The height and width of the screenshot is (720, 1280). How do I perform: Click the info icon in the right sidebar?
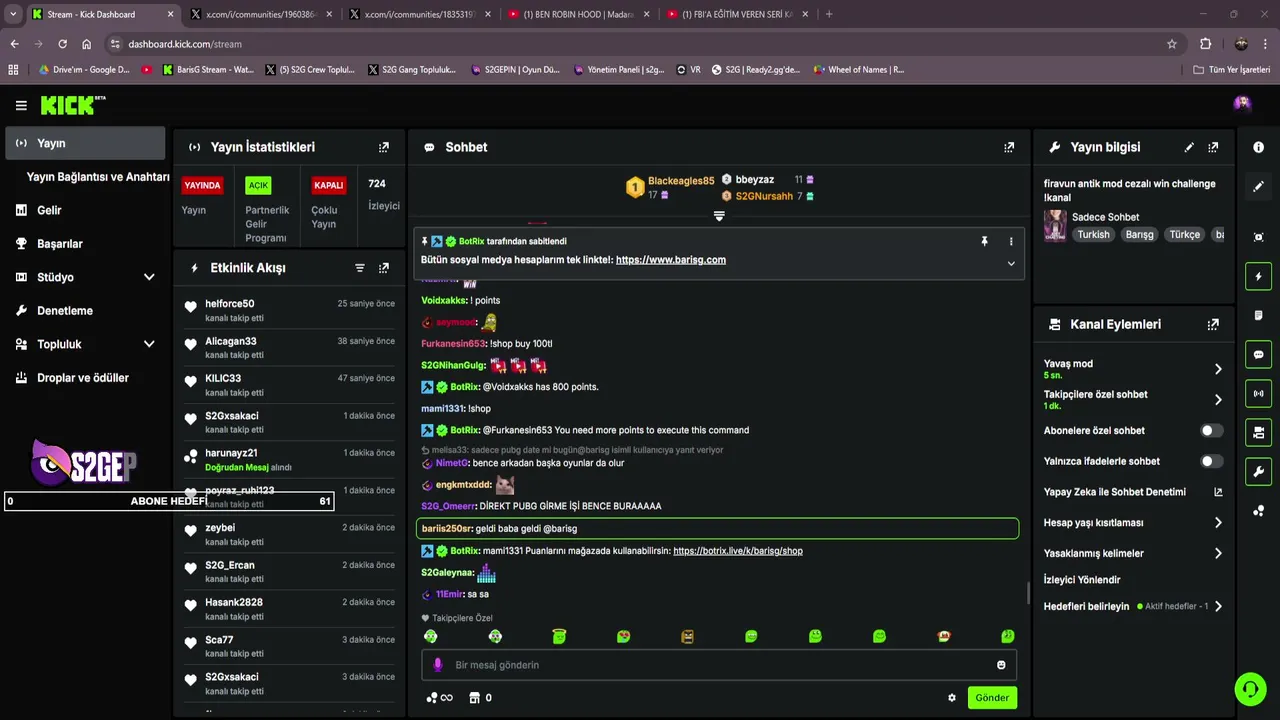(1258, 147)
